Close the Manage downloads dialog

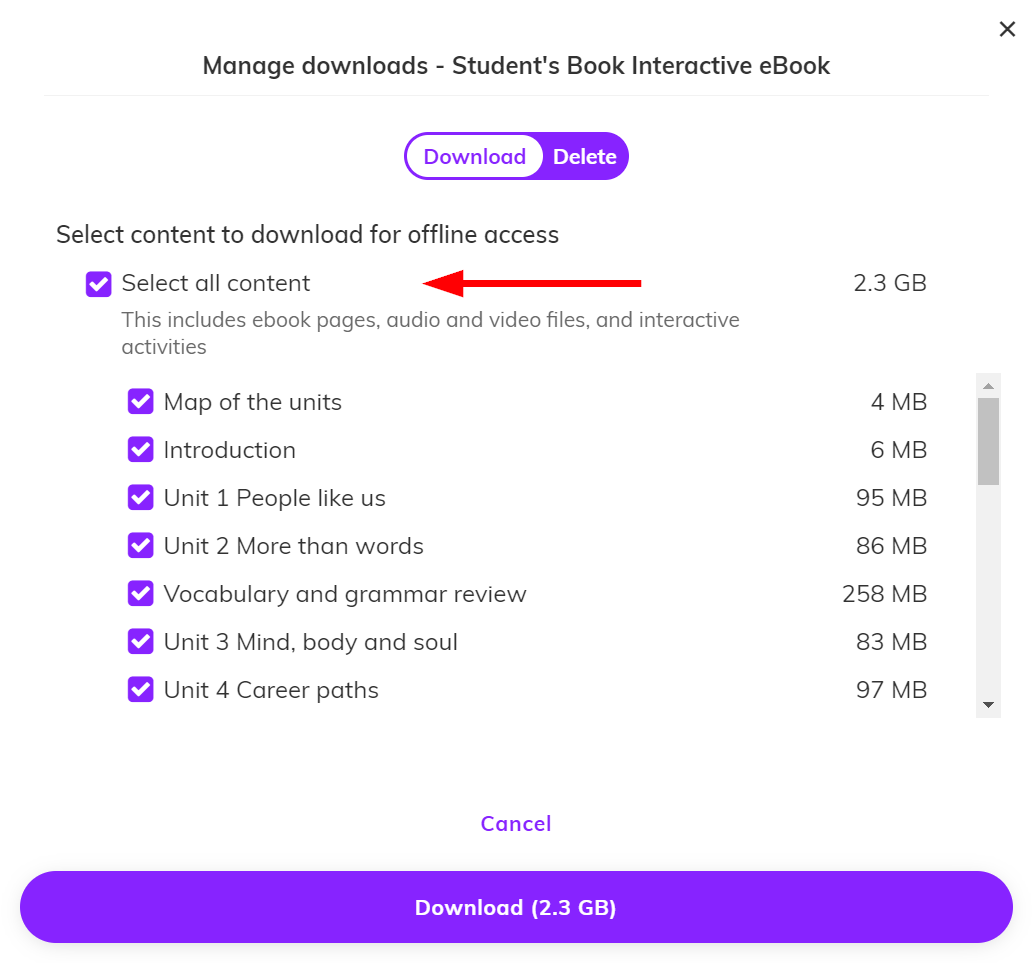pos(1007,30)
